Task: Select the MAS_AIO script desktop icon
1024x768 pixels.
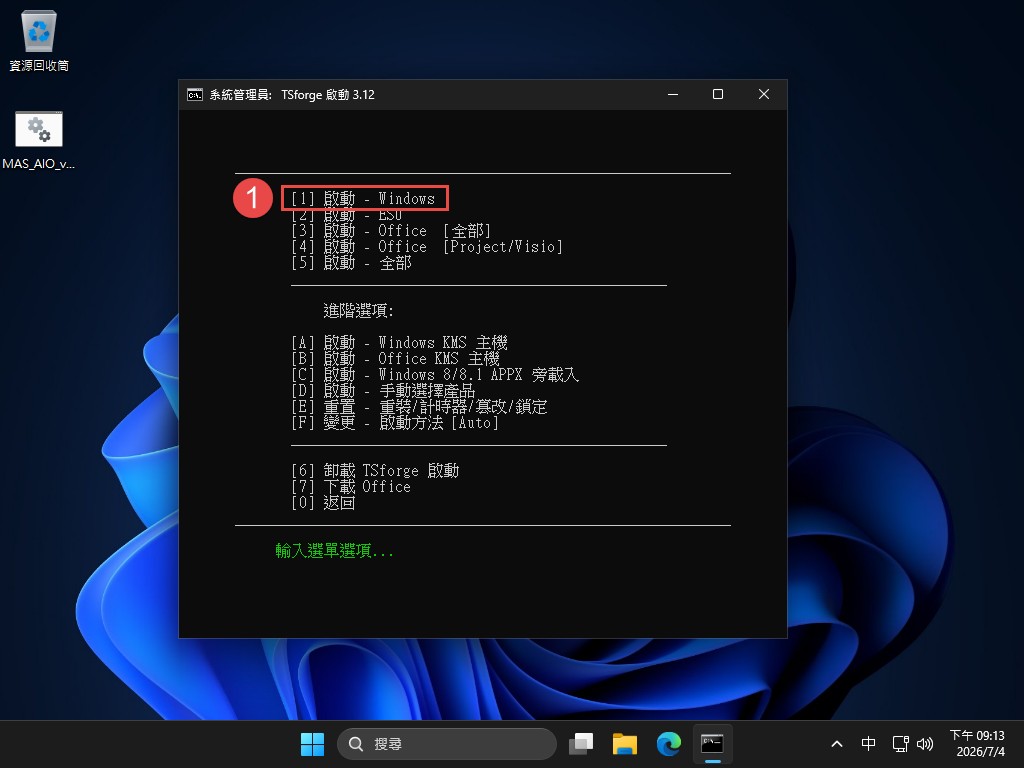Action: 39,140
